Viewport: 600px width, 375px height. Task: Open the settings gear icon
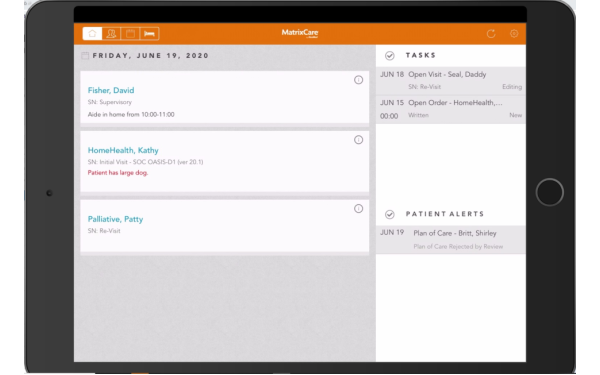[514, 34]
